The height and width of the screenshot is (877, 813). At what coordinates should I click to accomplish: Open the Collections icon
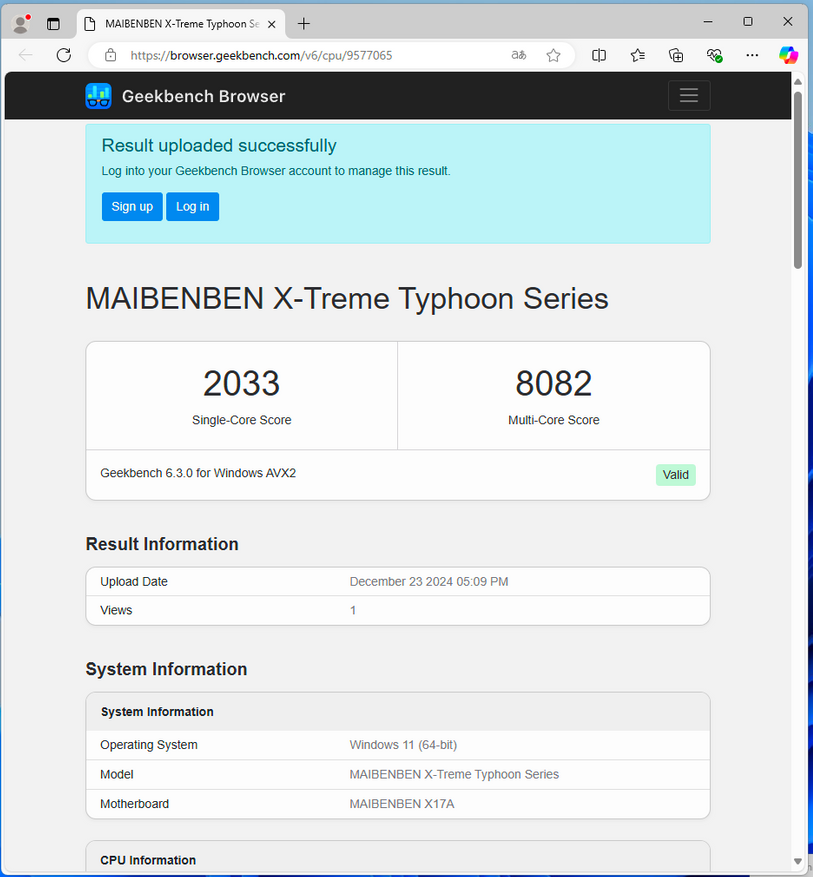(676, 55)
